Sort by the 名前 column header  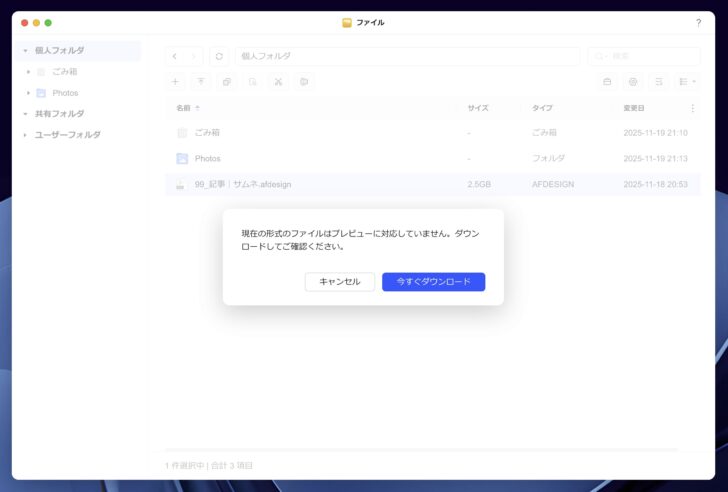click(183, 108)
